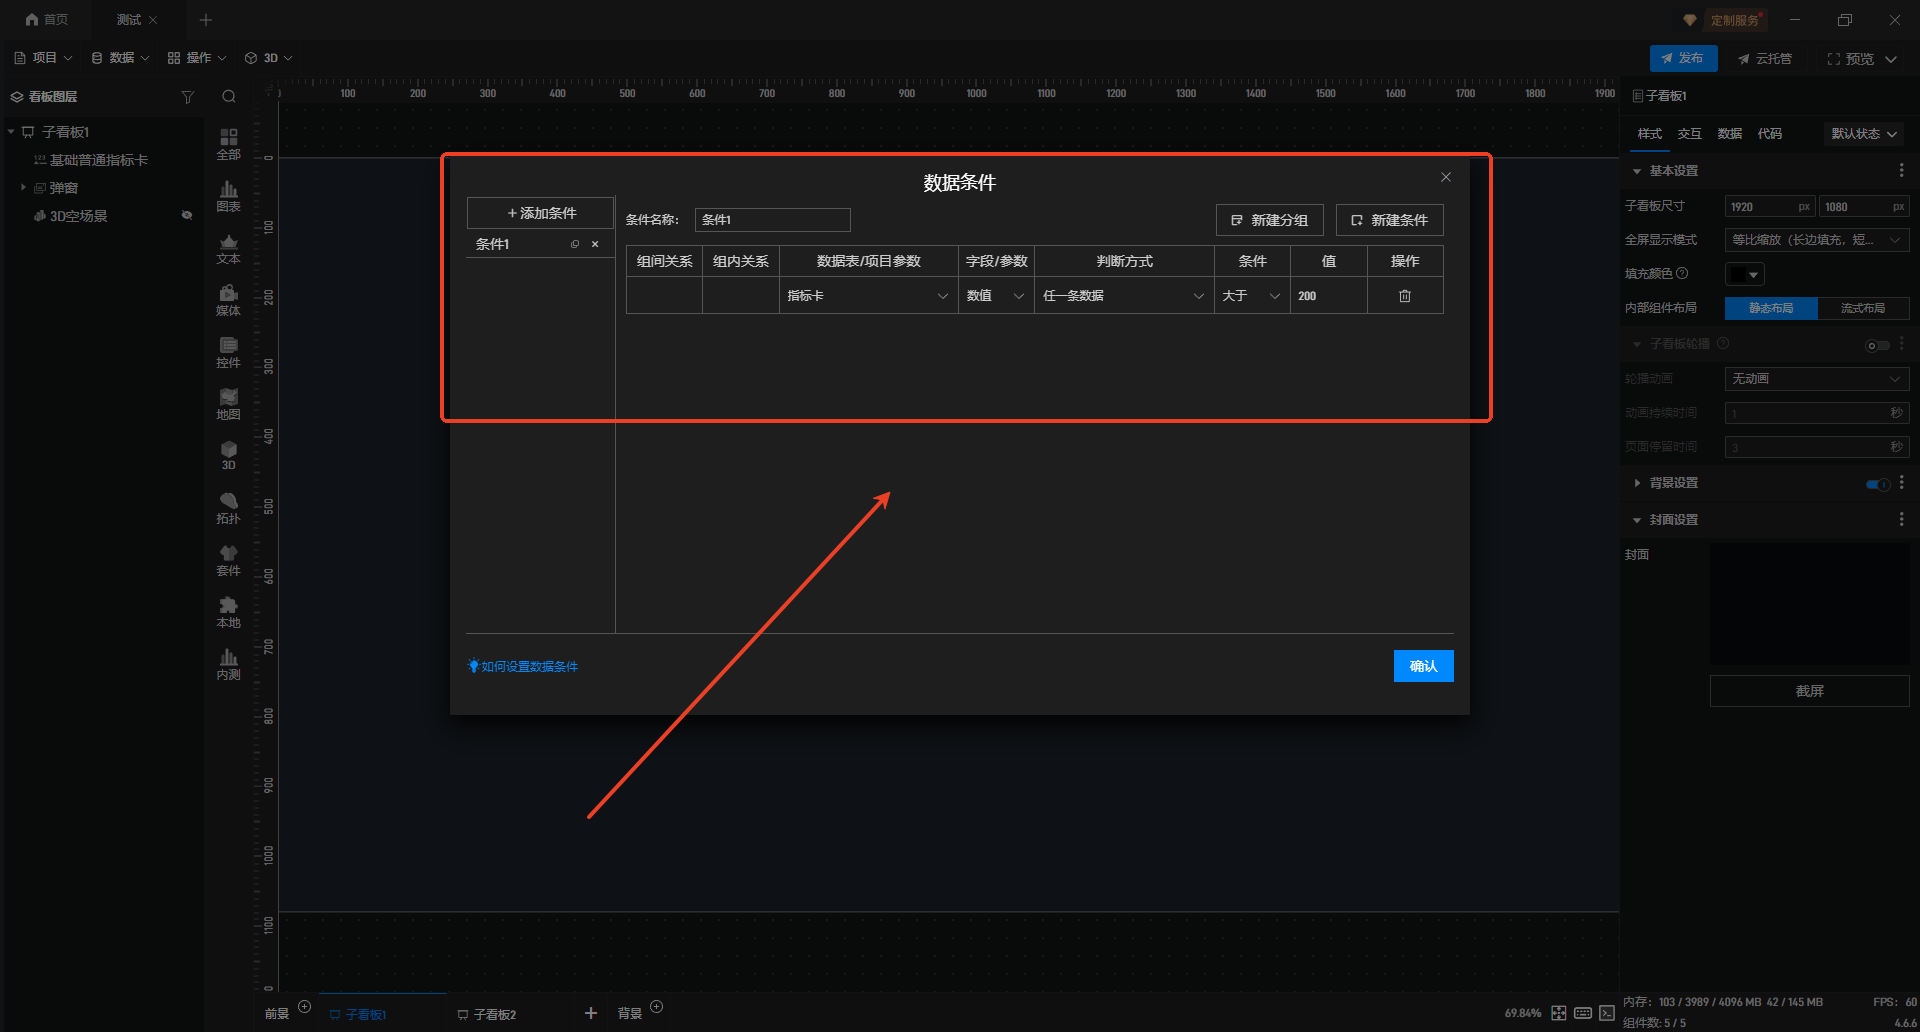Select the 媒体 media components category

(228, 300)
